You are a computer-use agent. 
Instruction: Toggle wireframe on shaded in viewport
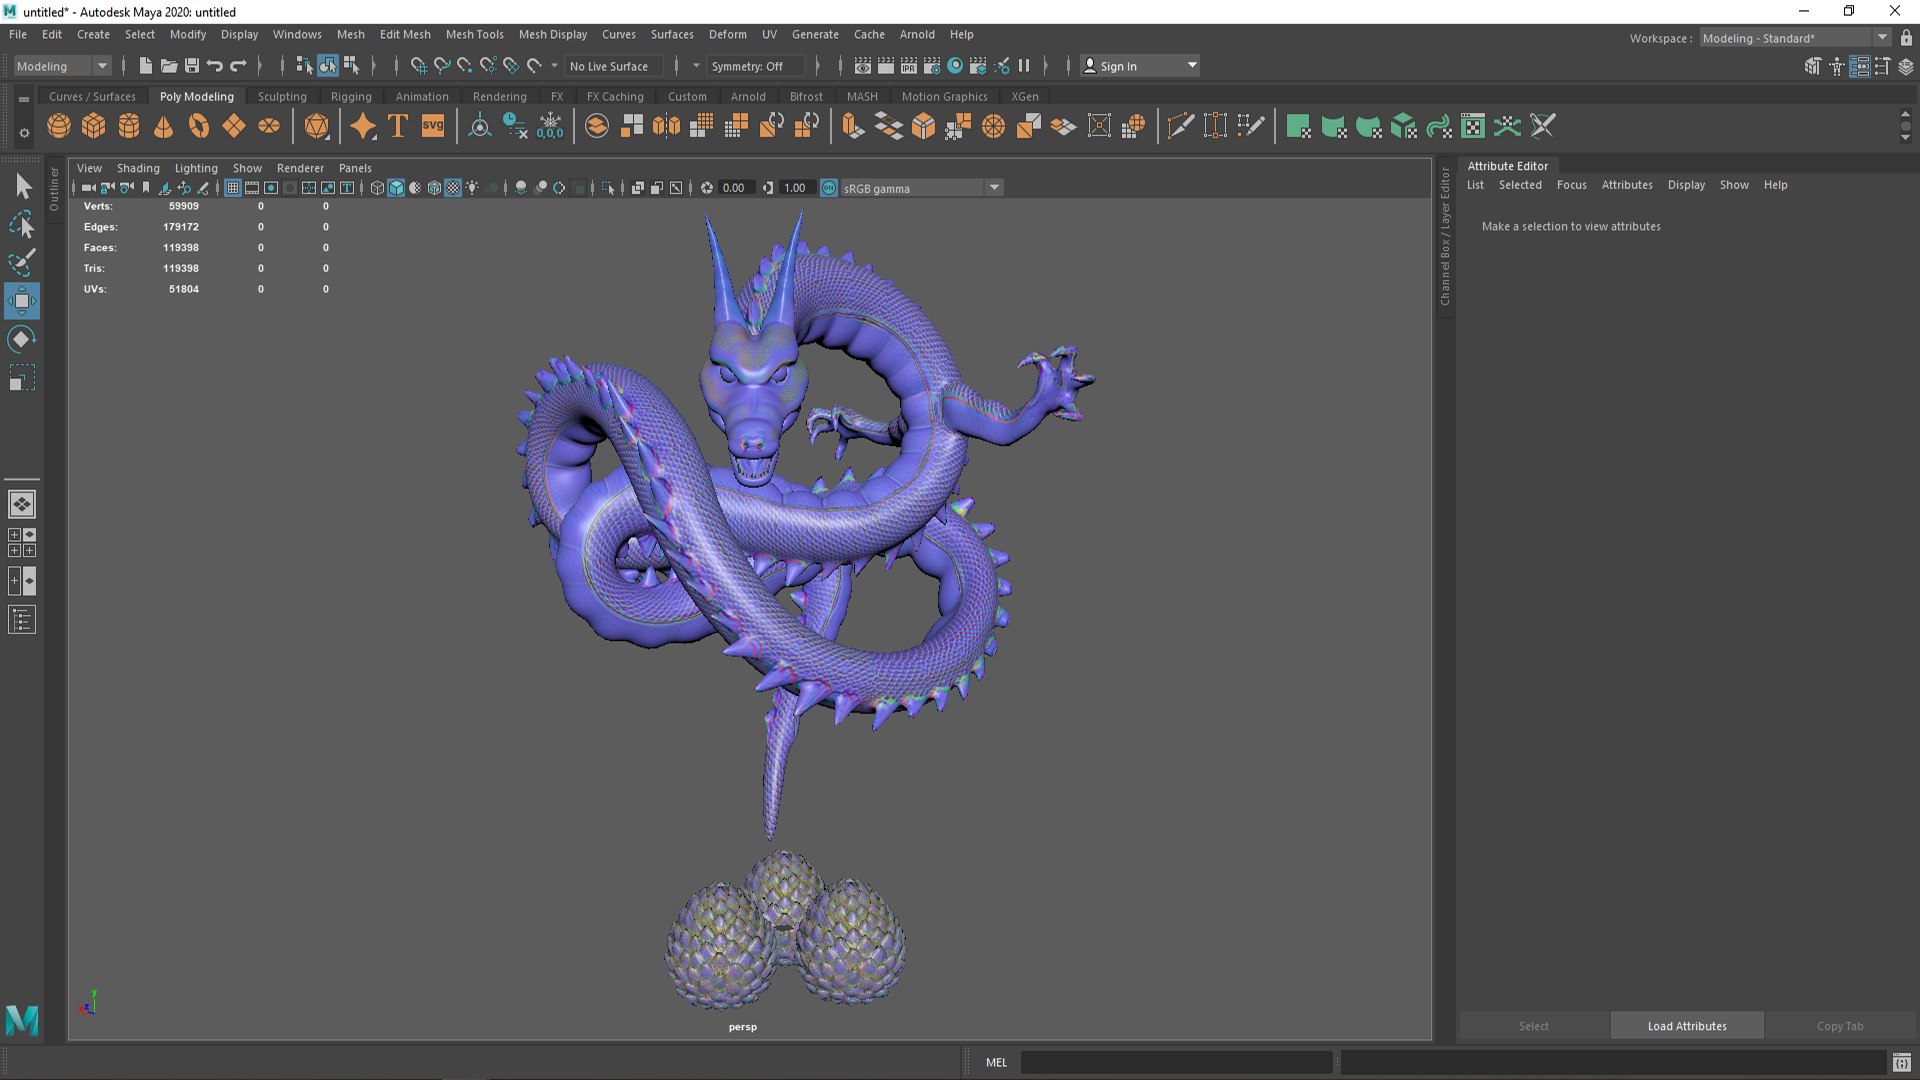point(434,188)
